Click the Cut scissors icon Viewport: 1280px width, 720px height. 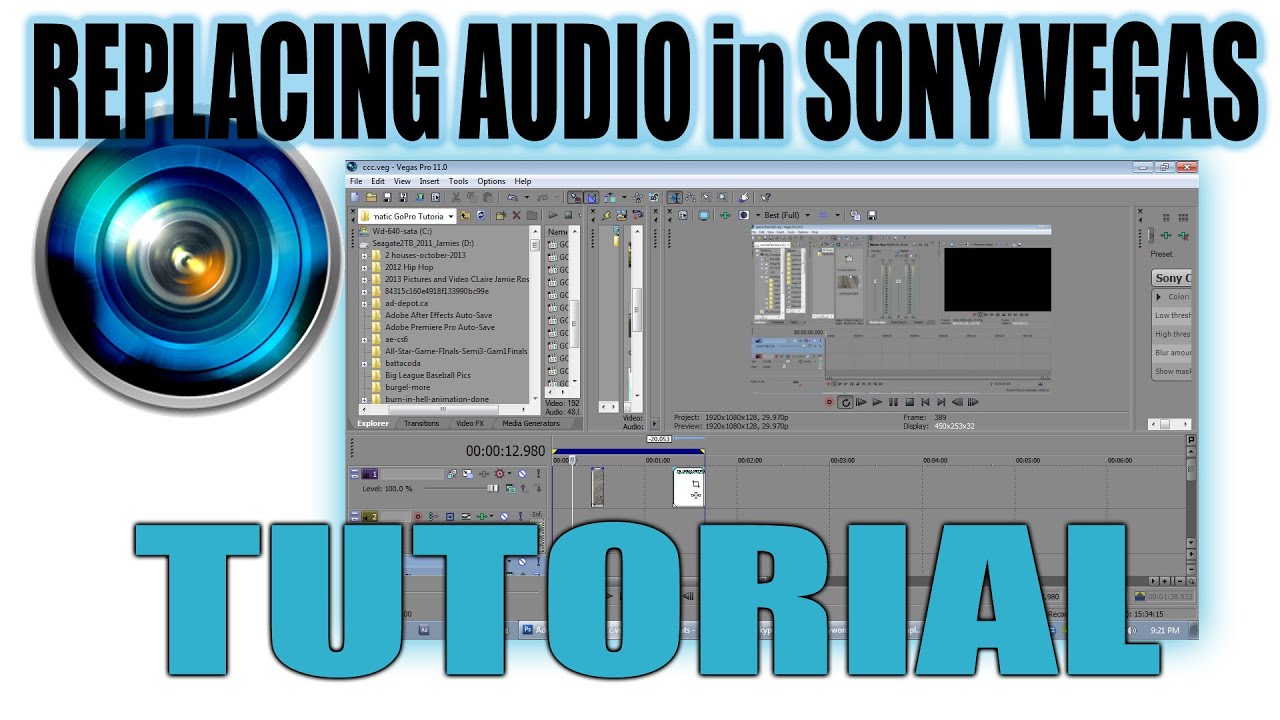tap(456, 198)
